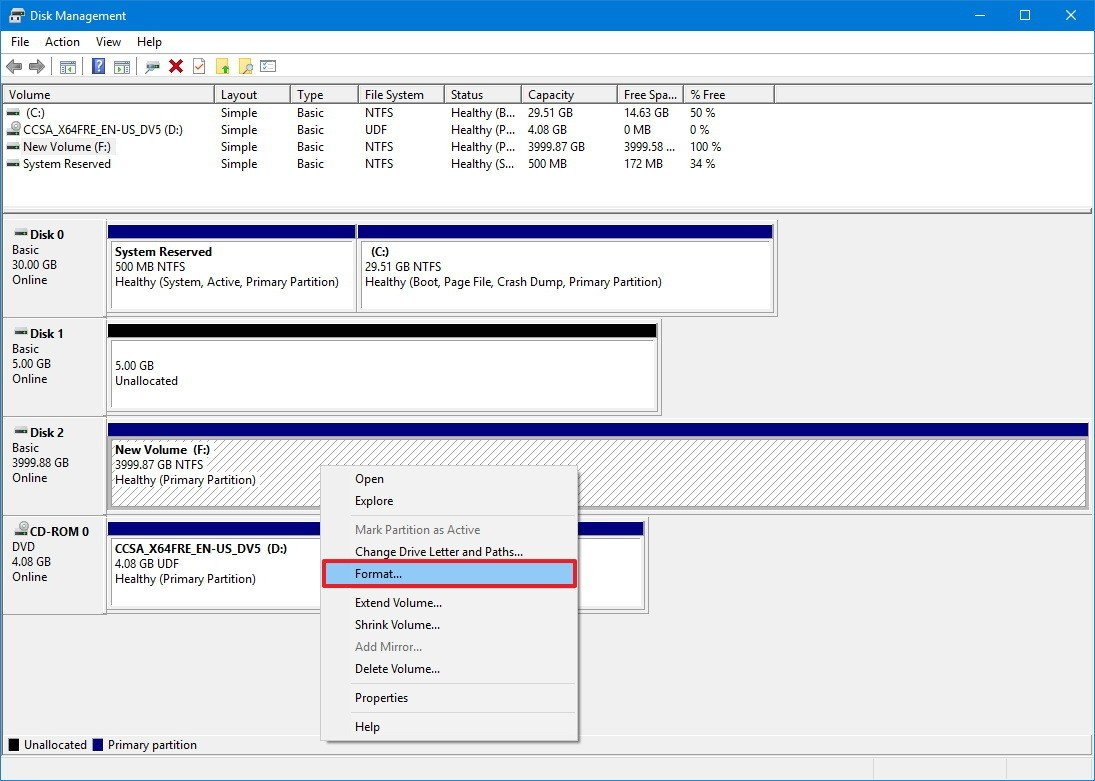Select CCSA_X64FRE_EN-US_DV5 (D:) in volume list

[x=103, y=129]
